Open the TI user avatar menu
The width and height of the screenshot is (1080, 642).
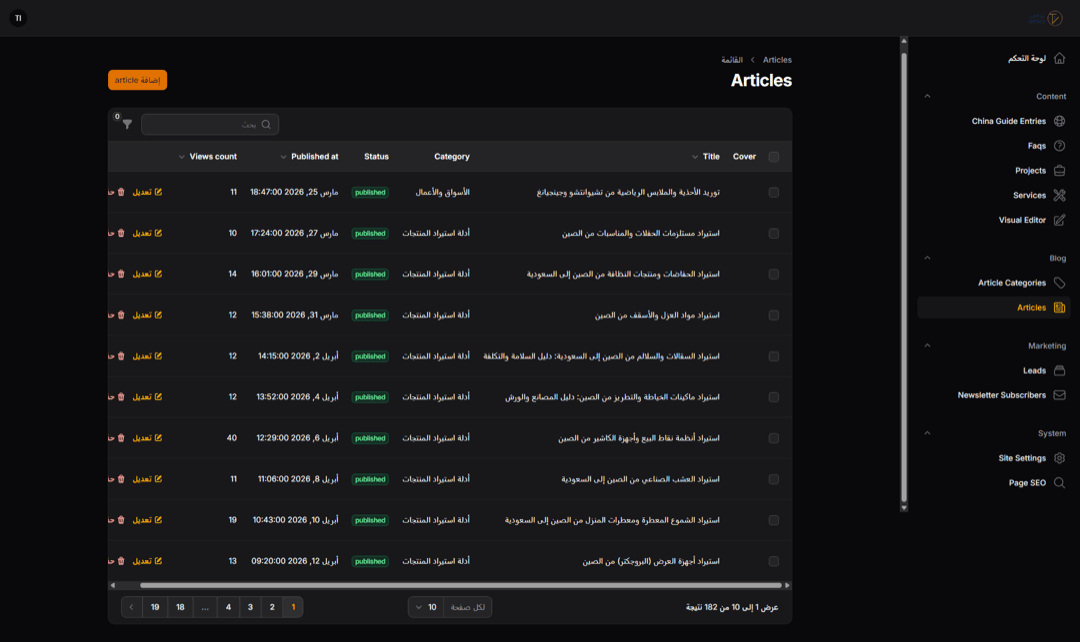click(19, 18)
